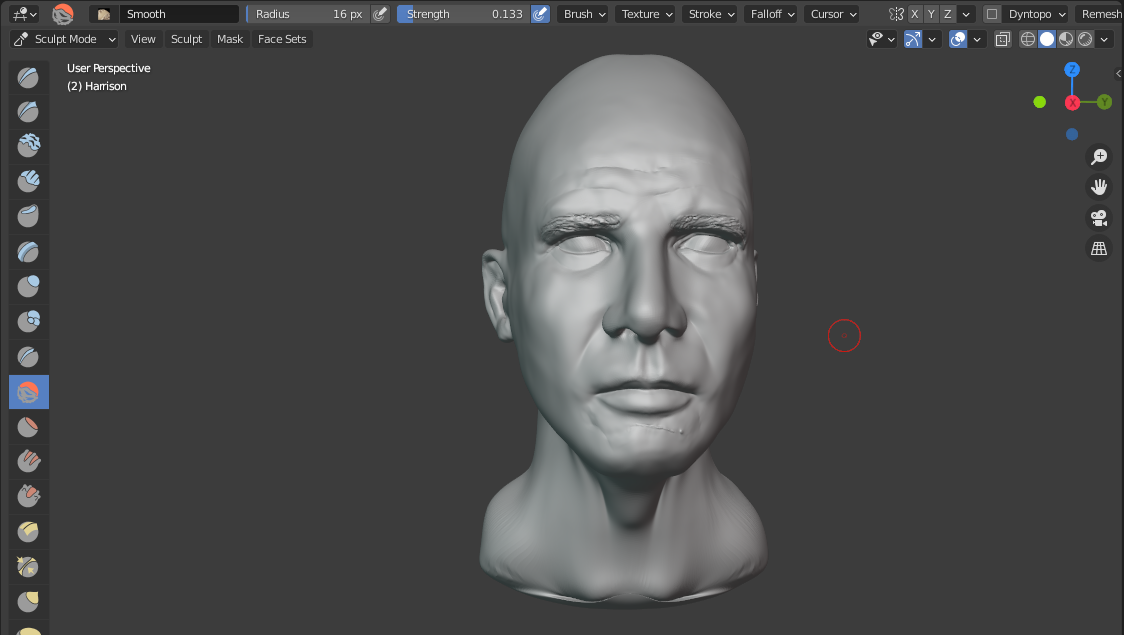Open the Stroke settings dropdown
Image resolution: width=1124 pixels, height=635 pixels.
tap(711, 14)
